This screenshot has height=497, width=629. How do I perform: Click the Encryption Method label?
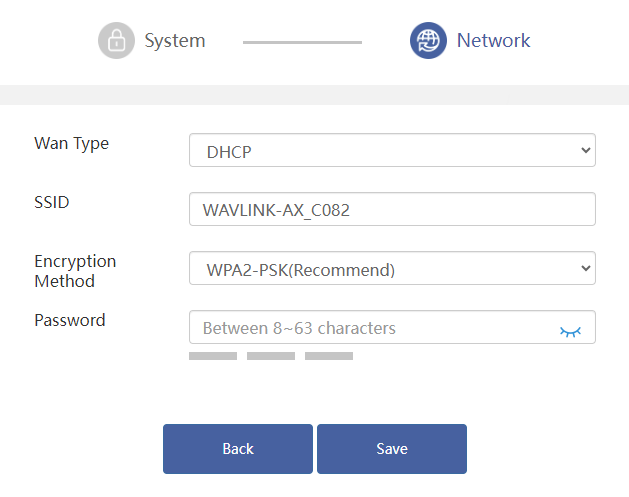(x=75, y=271)
